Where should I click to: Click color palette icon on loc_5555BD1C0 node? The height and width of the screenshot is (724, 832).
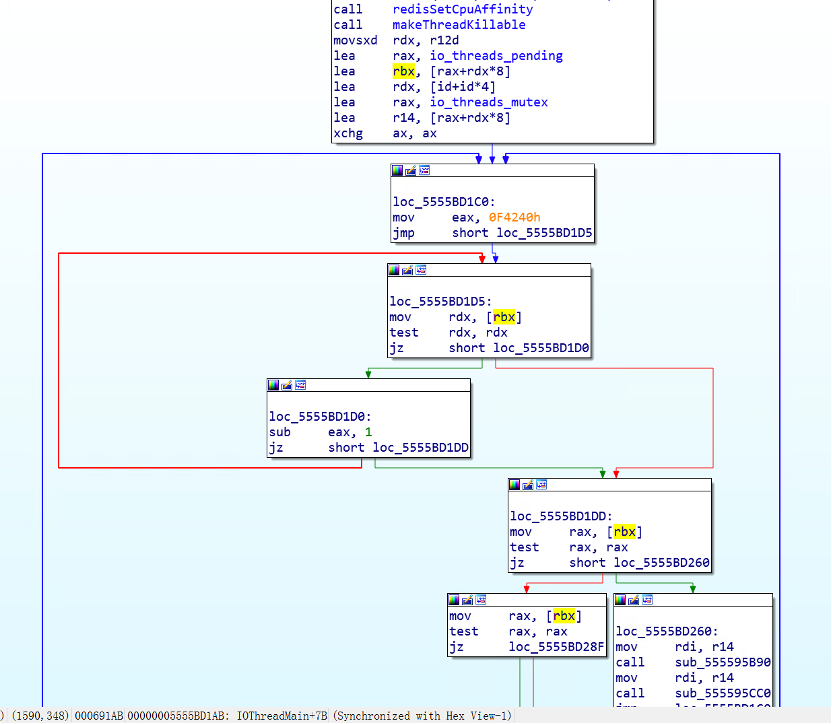tap(398, 171)
